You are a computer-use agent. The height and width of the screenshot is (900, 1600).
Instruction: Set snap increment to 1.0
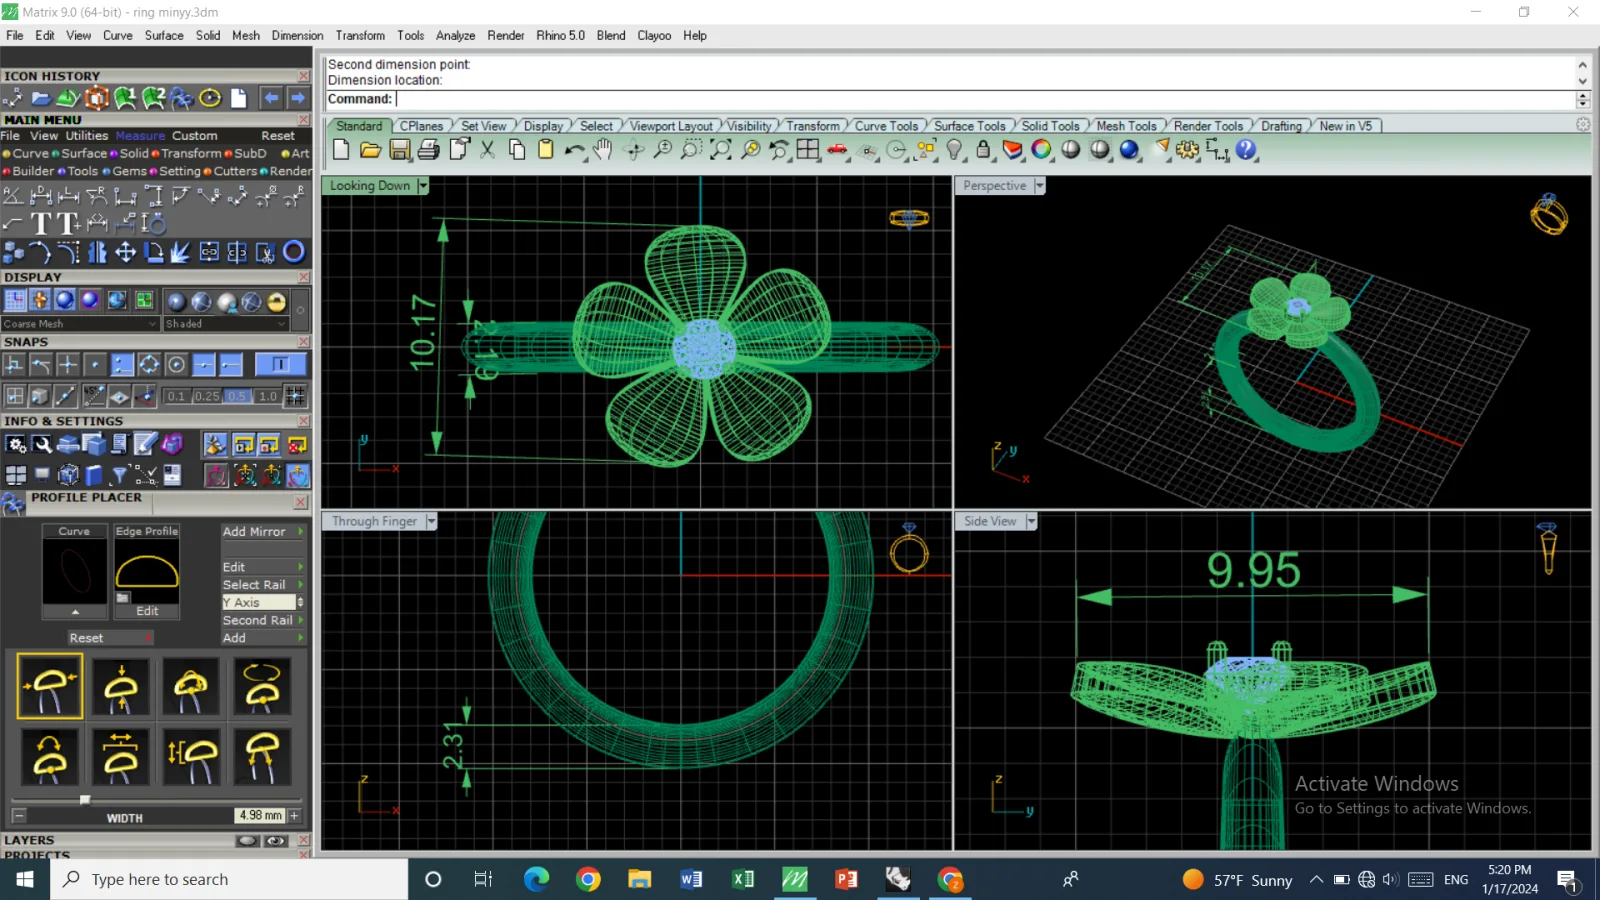point(268,396)
